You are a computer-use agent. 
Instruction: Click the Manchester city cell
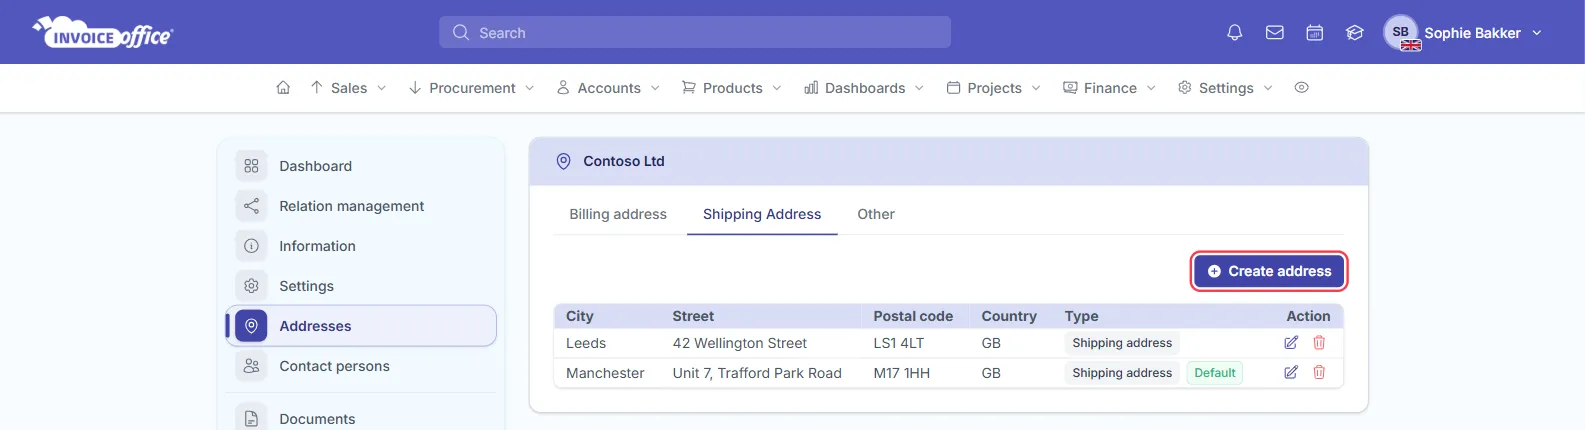(605, 373)
